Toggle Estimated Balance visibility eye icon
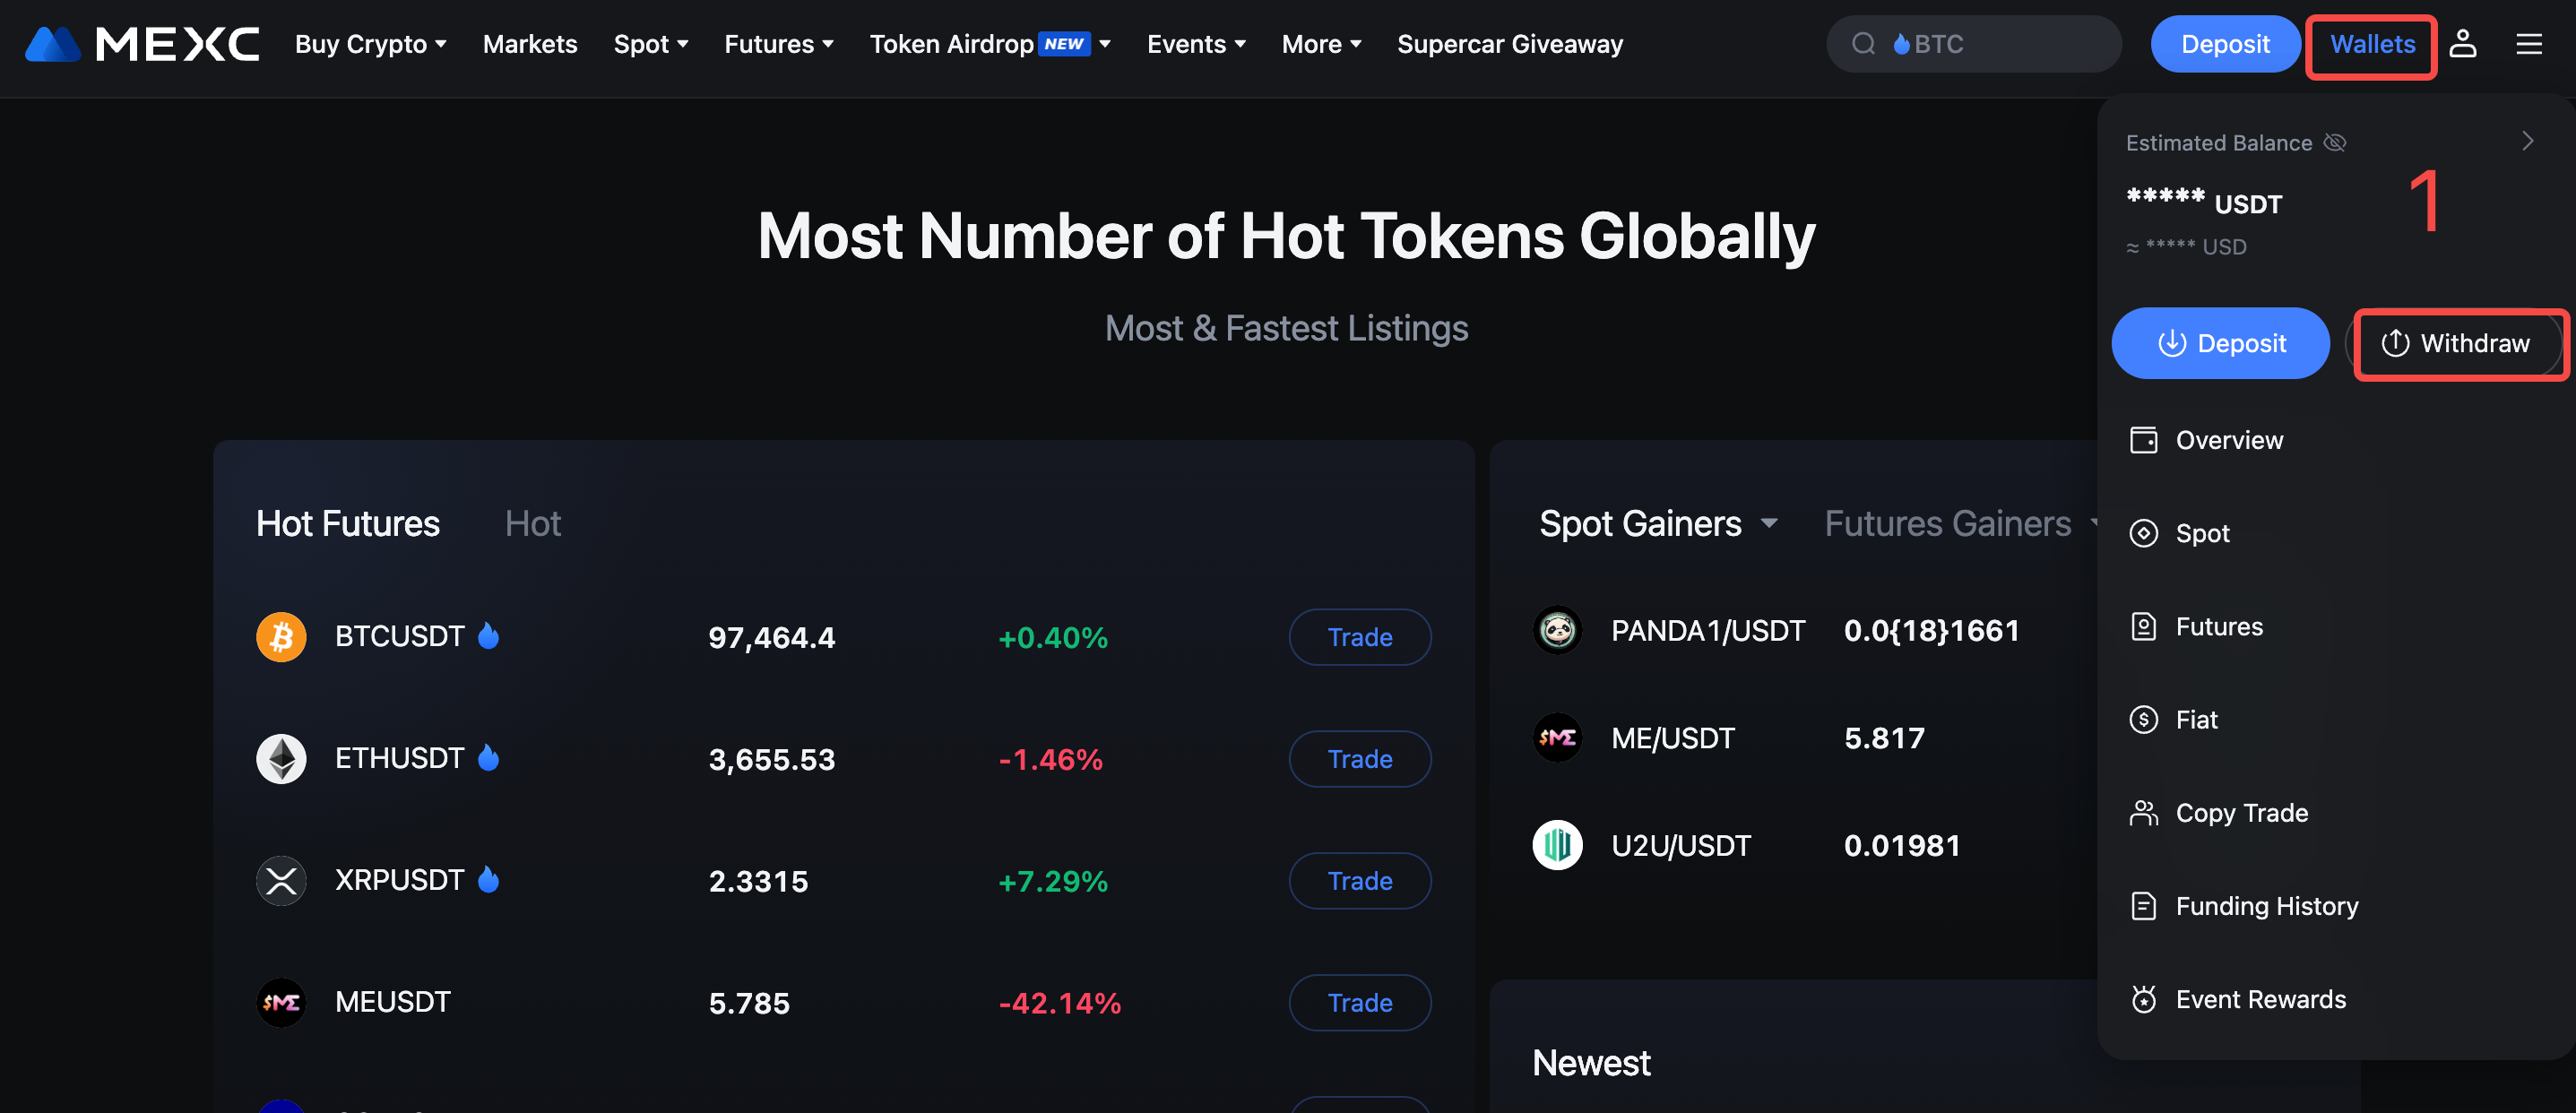 [2334, 143]
